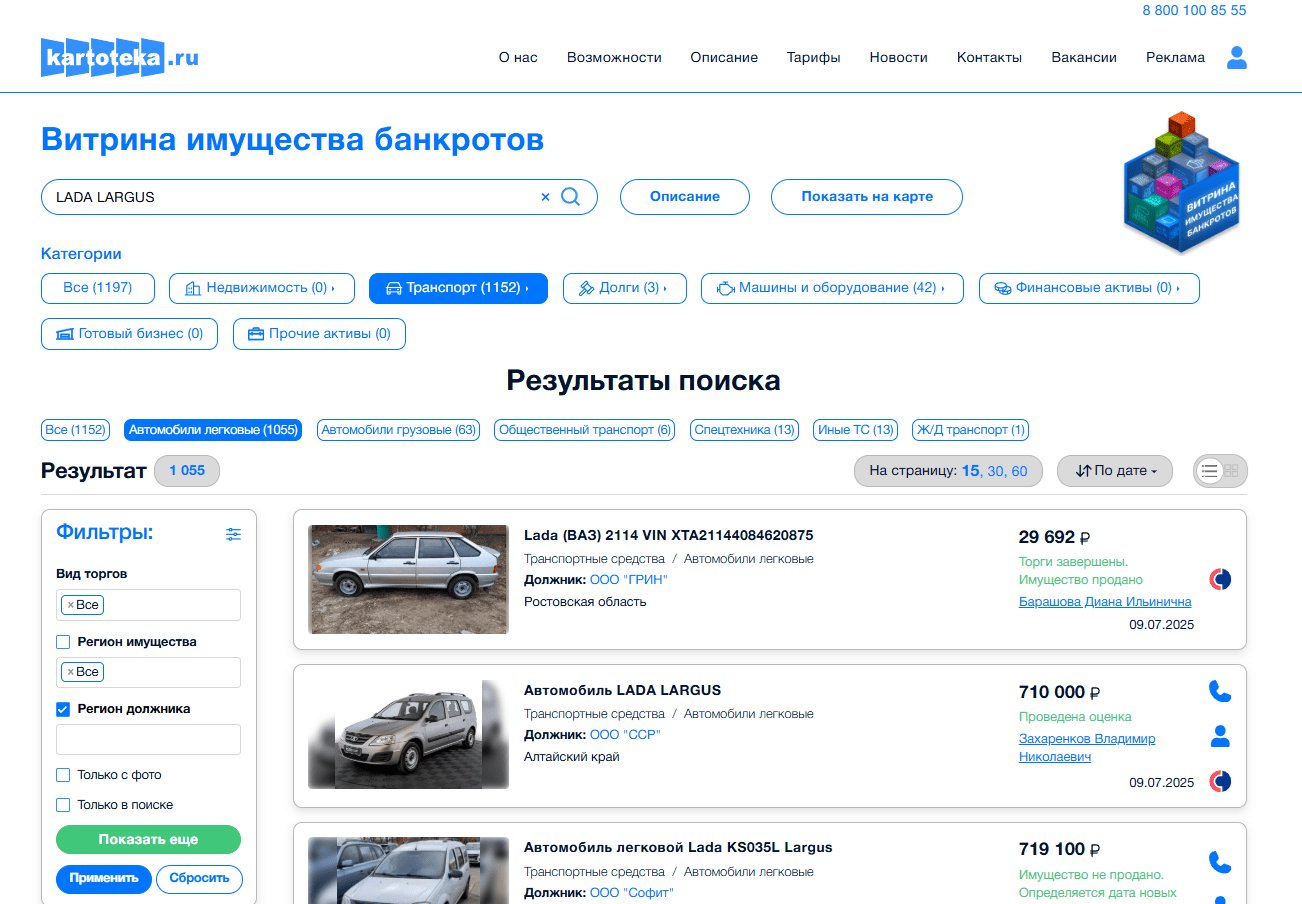Click the magnifier search icon

570,197
